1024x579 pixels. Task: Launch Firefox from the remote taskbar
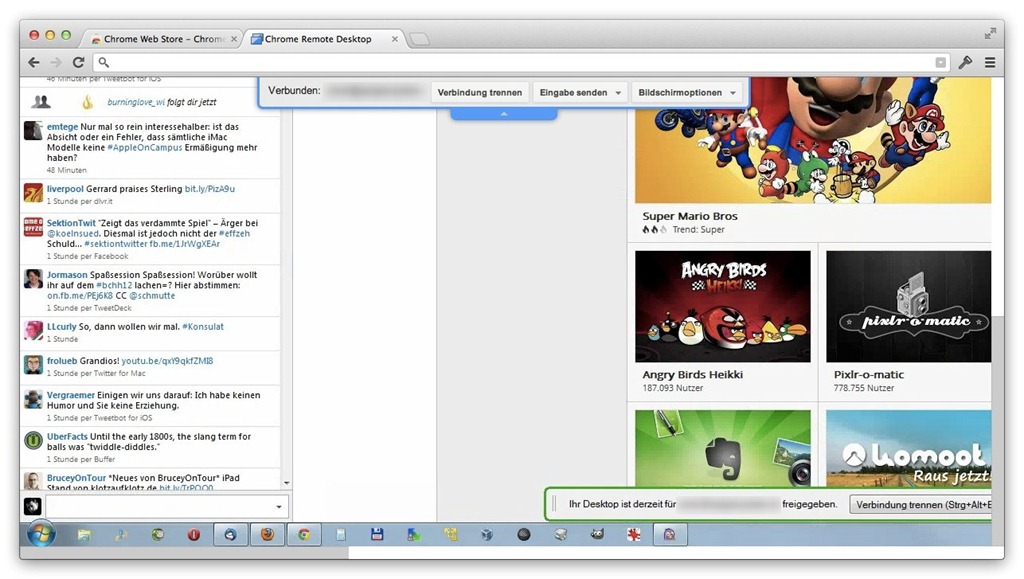coord(267,534)
